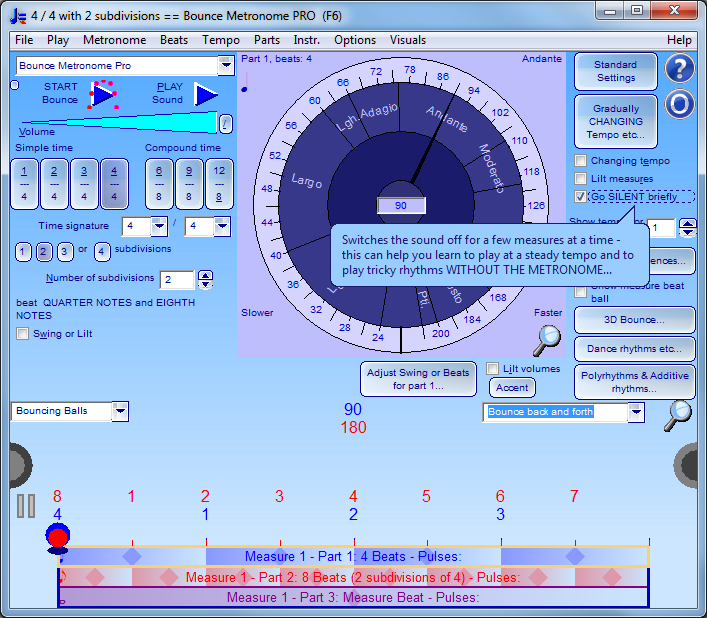
Task: Open the 3D Bounce button
Action: click(634, 320)
